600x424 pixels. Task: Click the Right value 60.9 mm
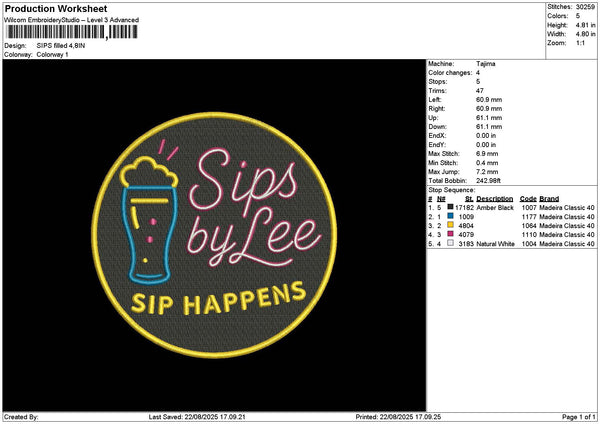point(489,109)
